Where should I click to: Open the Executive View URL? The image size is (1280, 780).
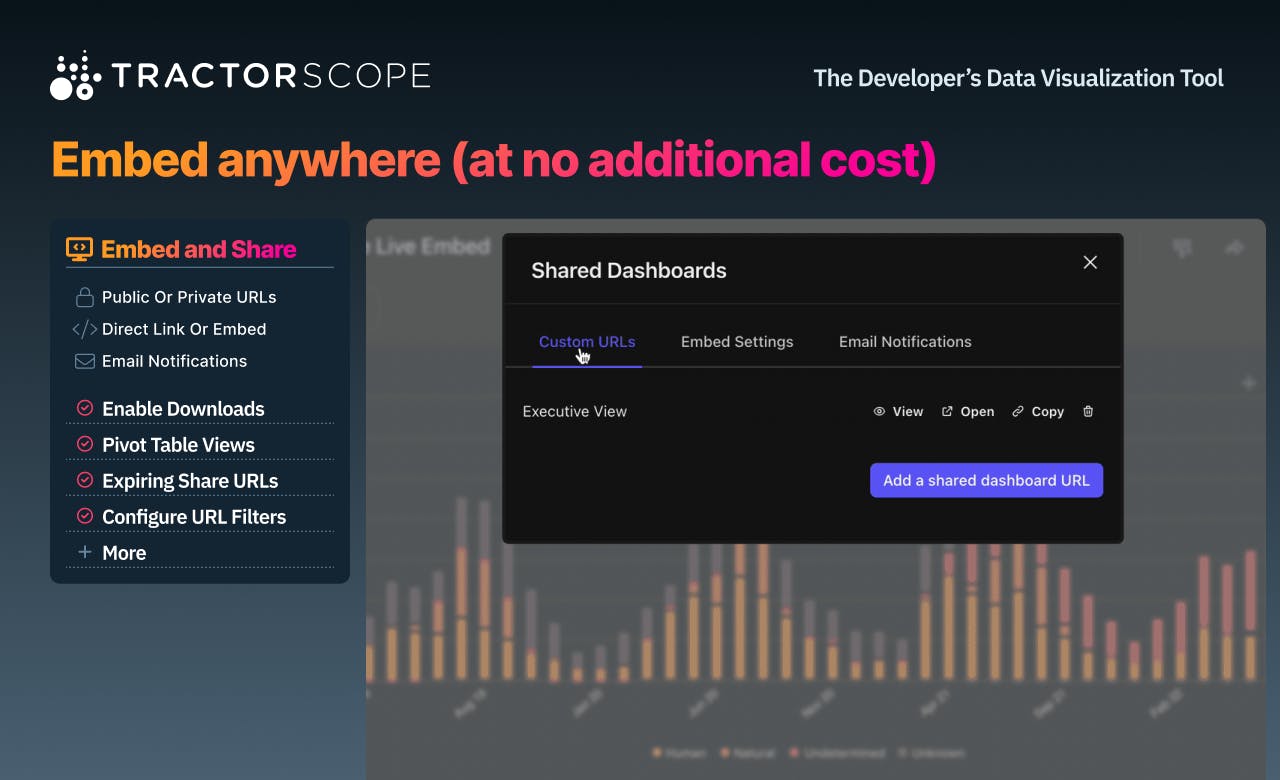point(967,411)
